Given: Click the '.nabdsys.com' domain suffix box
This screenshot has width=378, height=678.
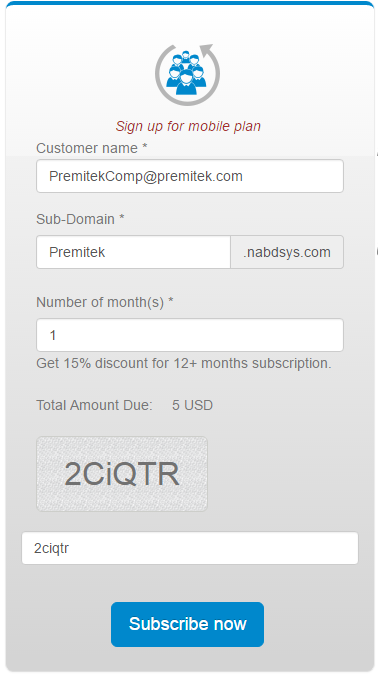Looking at the screenshot, I should coord(287,252).
